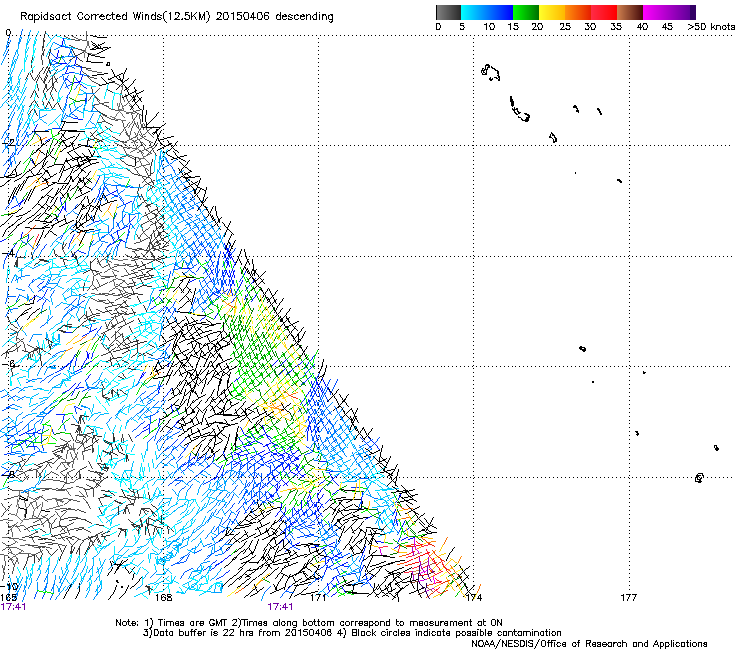Image resolution: width=740 pixels, height=650 pixels.
Task: Click the legend label 40
Action: click(642, 27)
